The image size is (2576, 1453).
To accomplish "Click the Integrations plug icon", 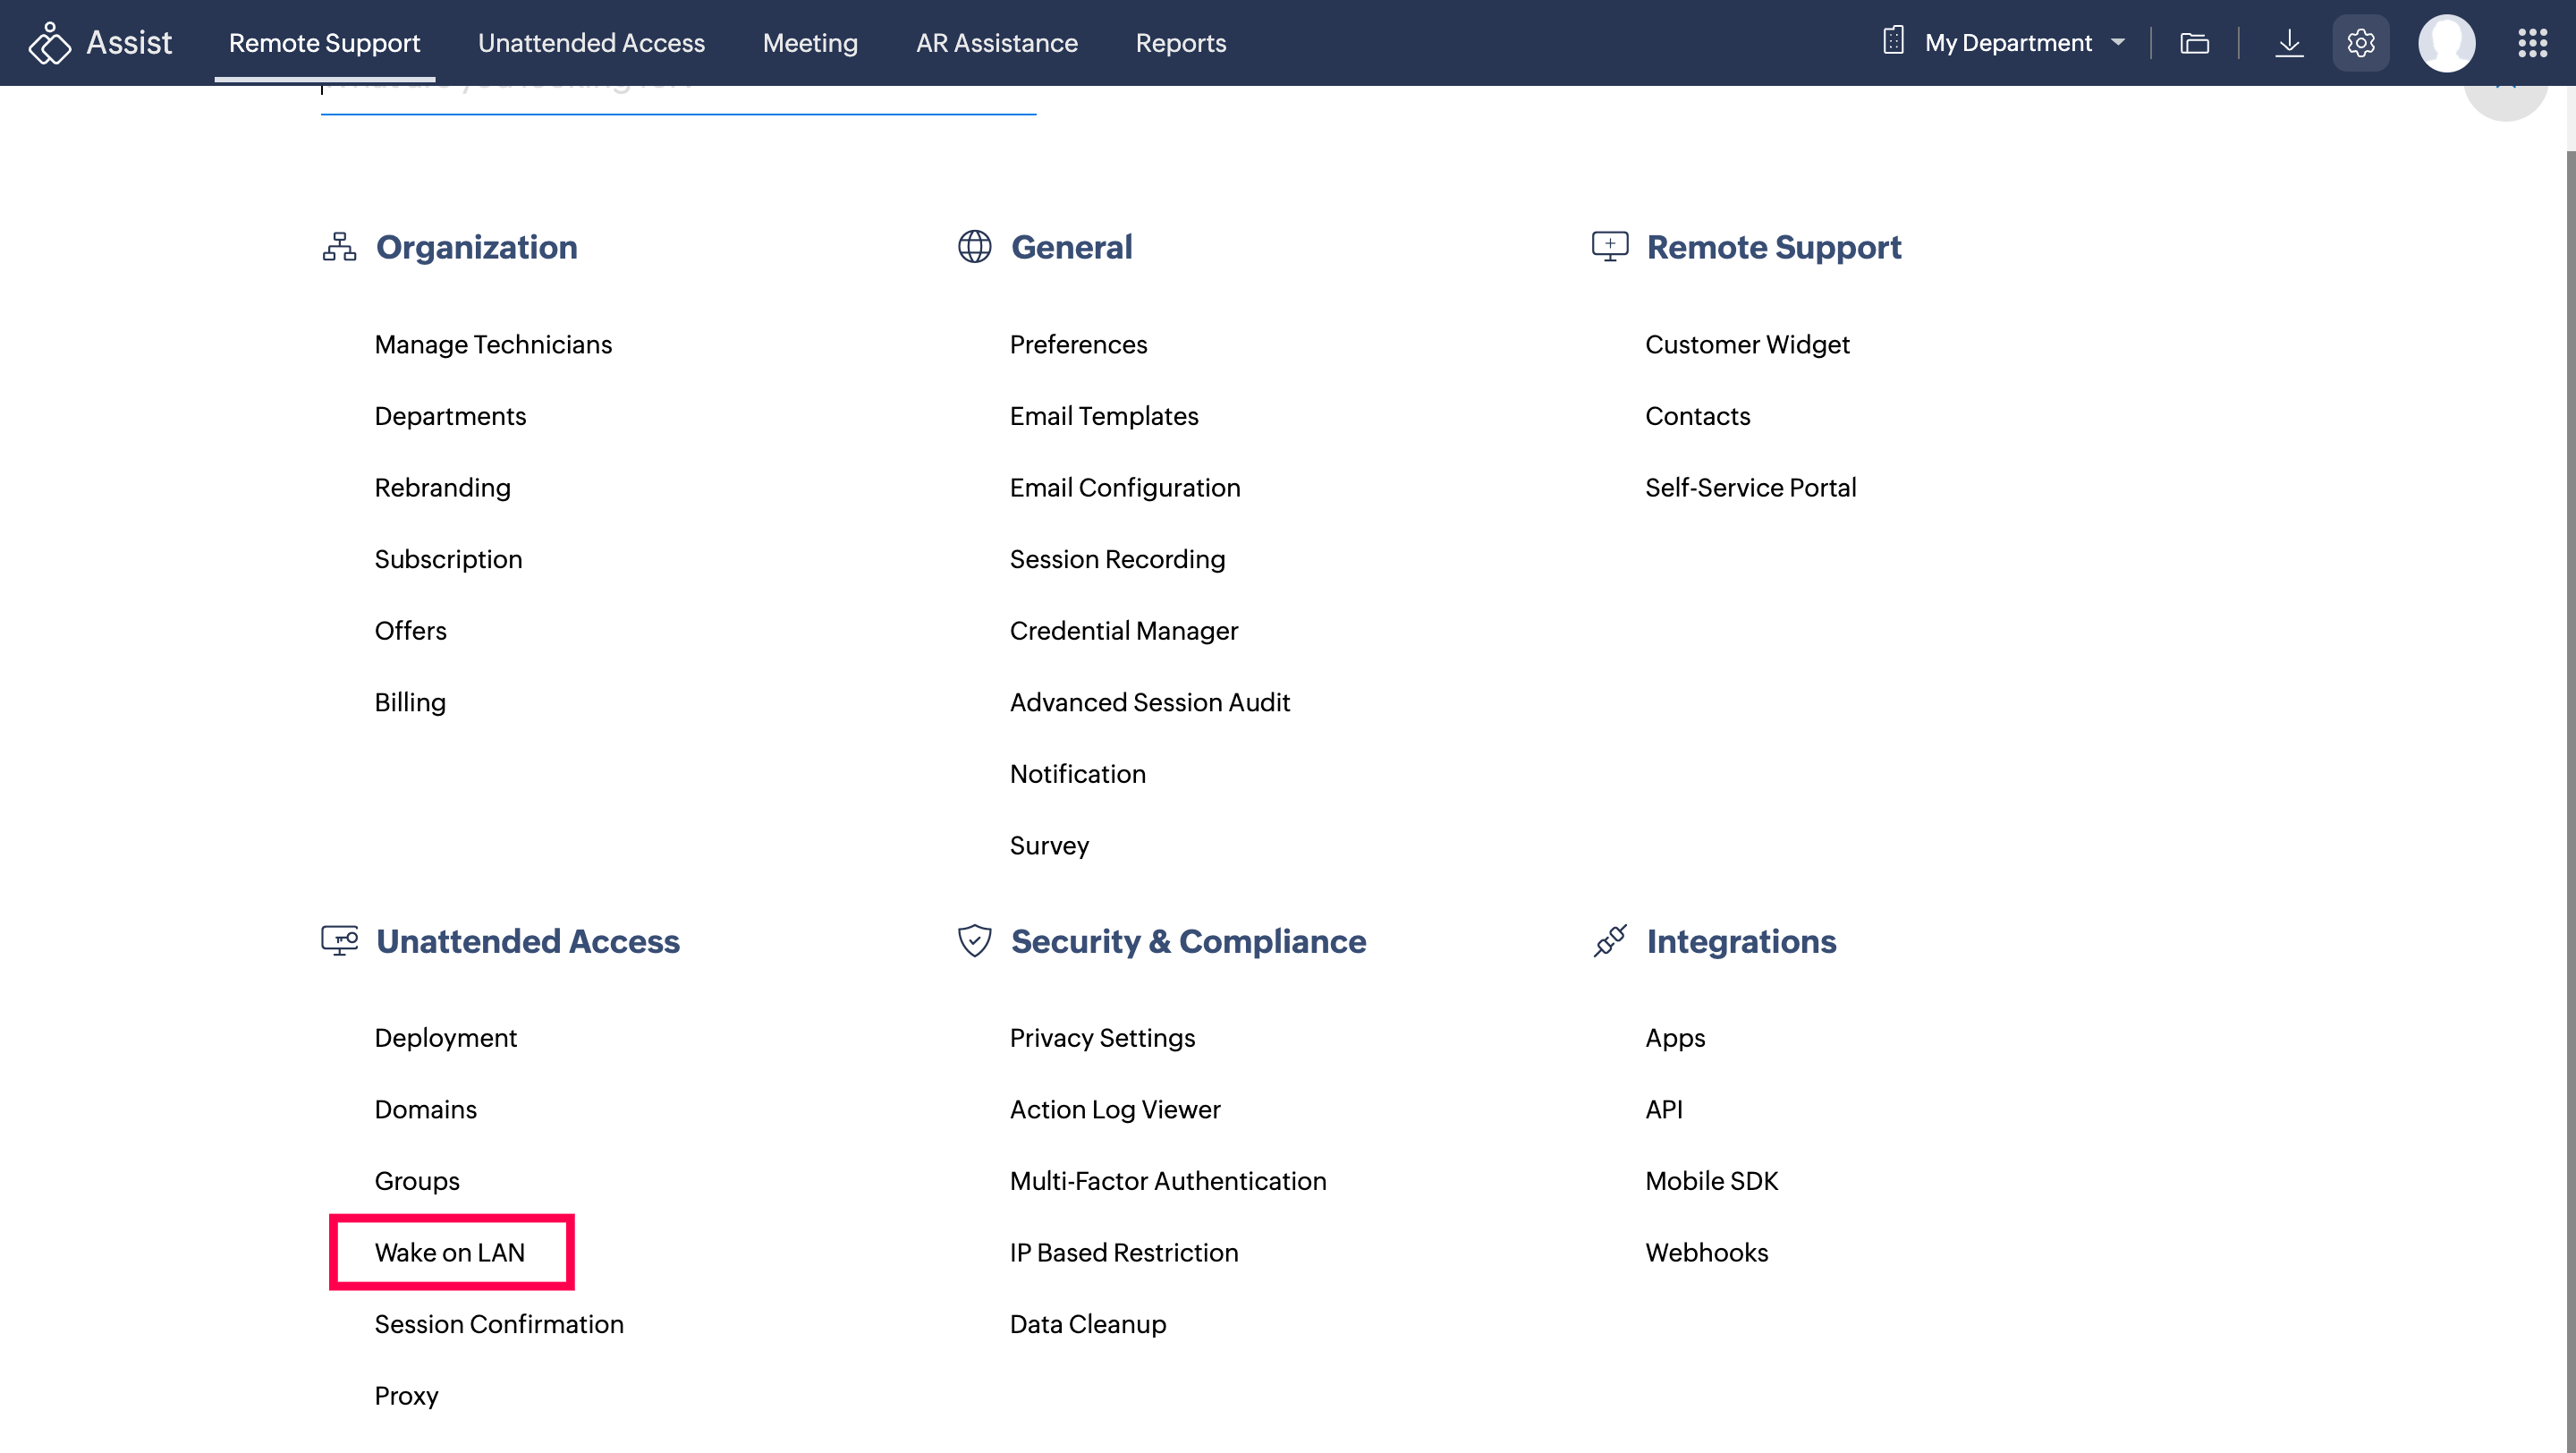I will (x=1609, y=940).
